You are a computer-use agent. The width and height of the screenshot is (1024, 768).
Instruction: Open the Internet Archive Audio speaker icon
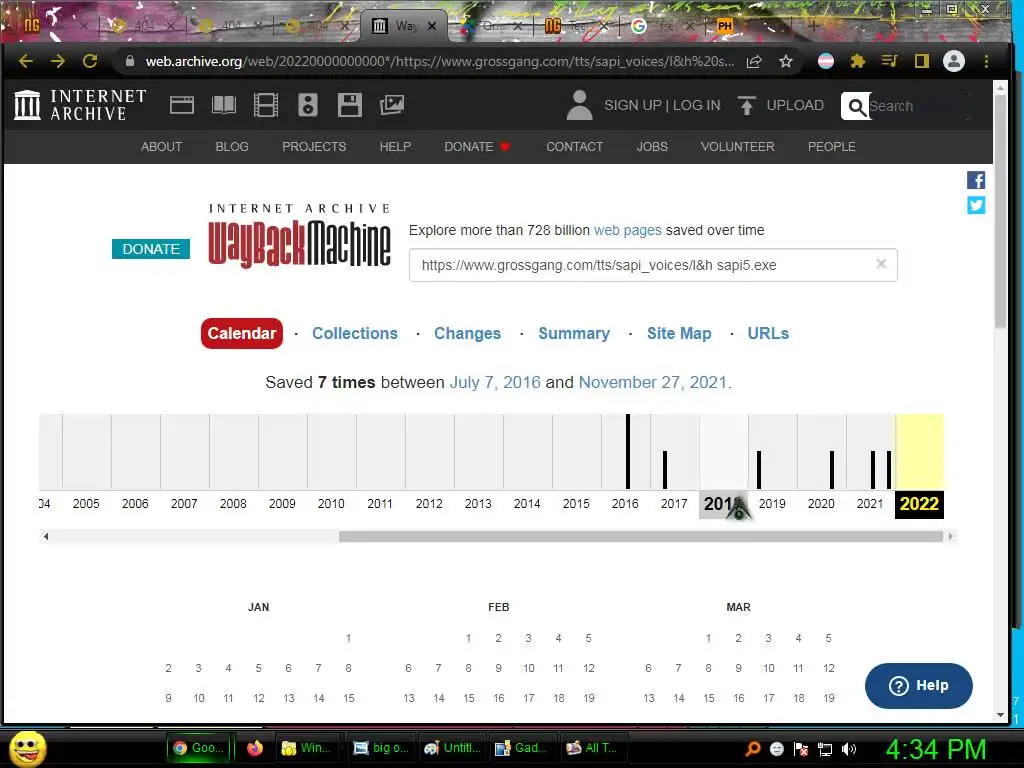(x=308, y=105)
